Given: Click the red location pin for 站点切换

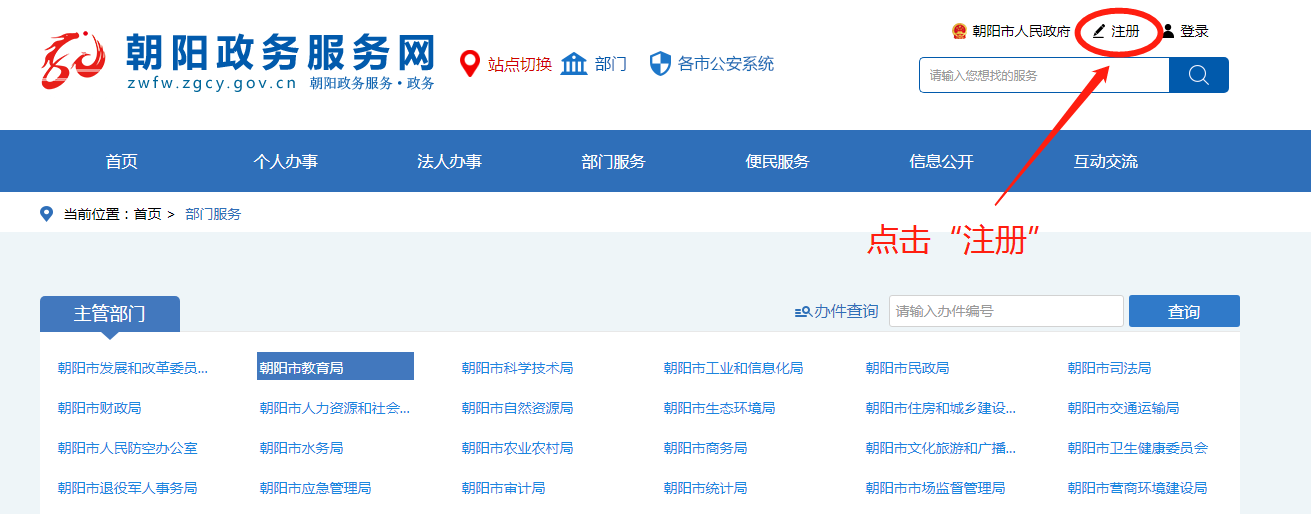Looking at the screenshot, I should coord(469,64).
